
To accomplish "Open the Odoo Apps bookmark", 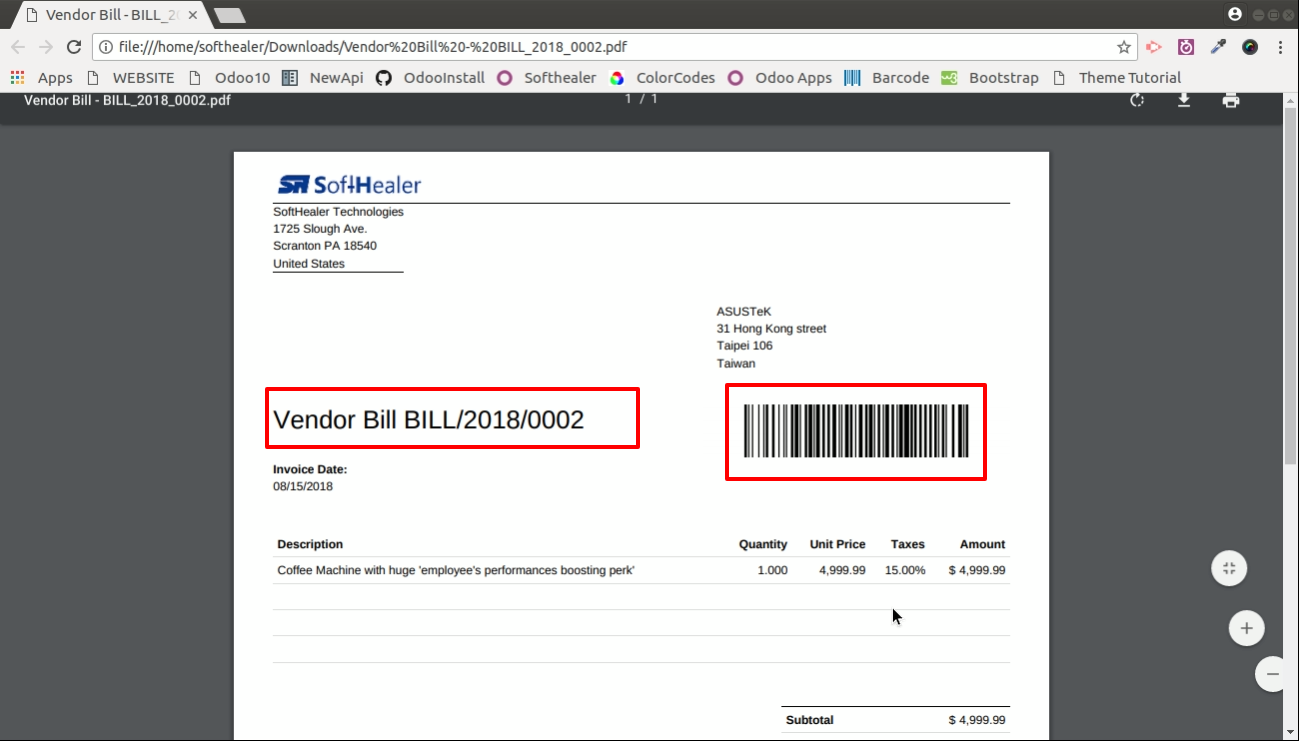I will pyautogui.click(x=780, y=78).
